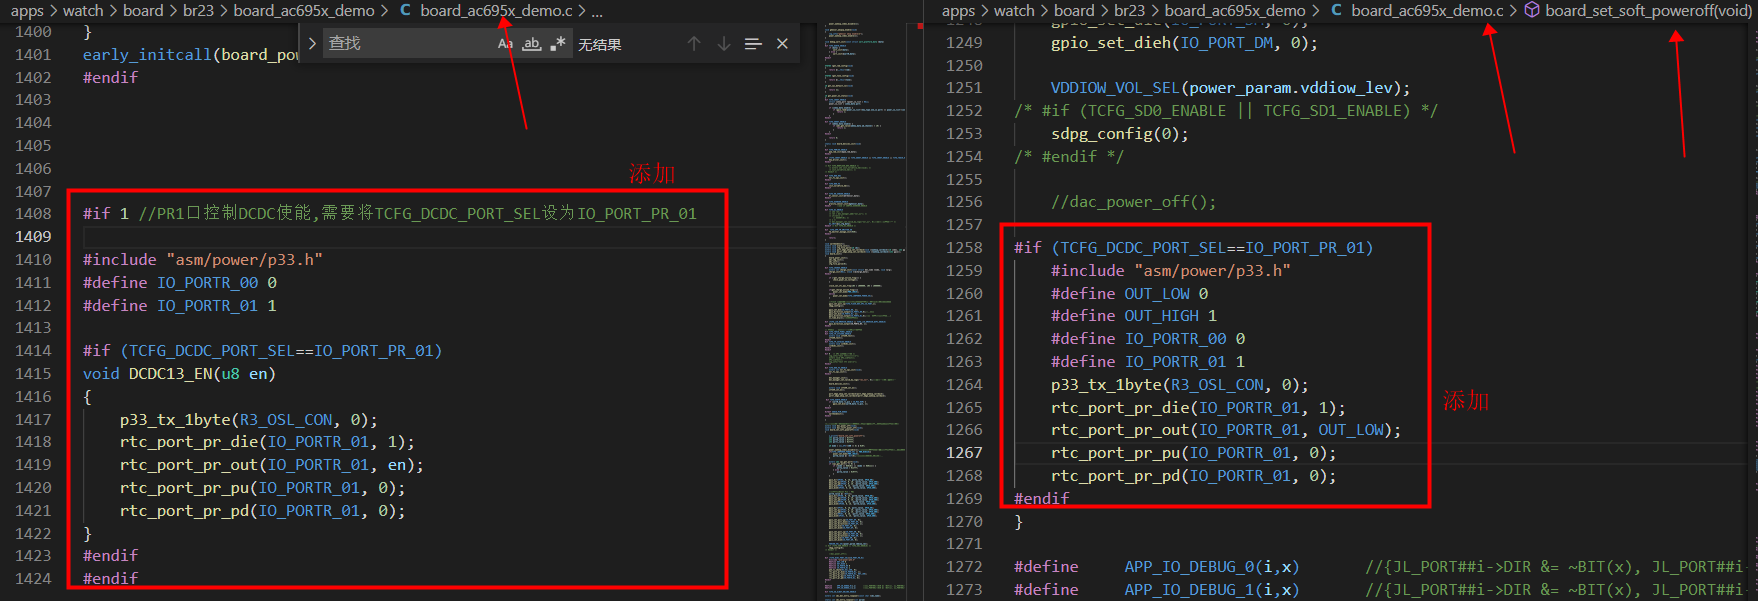Toggle find in selection icon
This screenshot has width=1758, height=601.
(753, 44)
